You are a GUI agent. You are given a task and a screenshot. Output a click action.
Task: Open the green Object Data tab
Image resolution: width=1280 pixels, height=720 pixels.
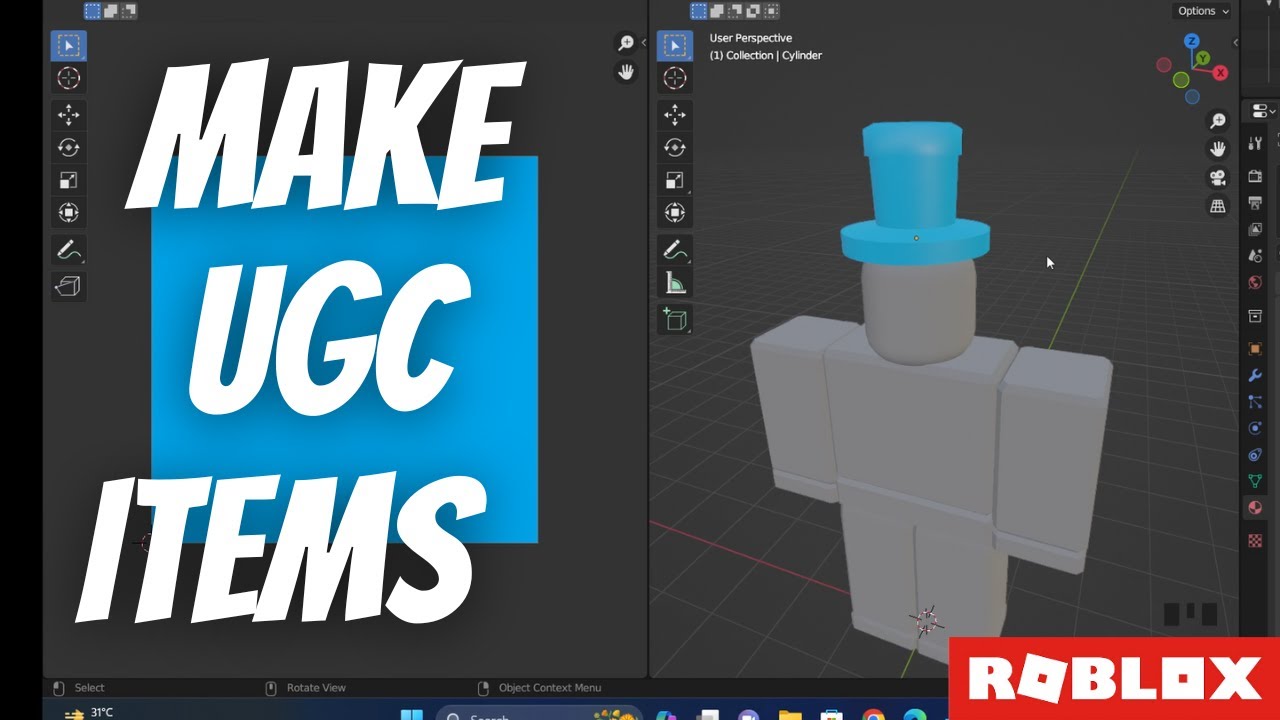point(1255,481)
